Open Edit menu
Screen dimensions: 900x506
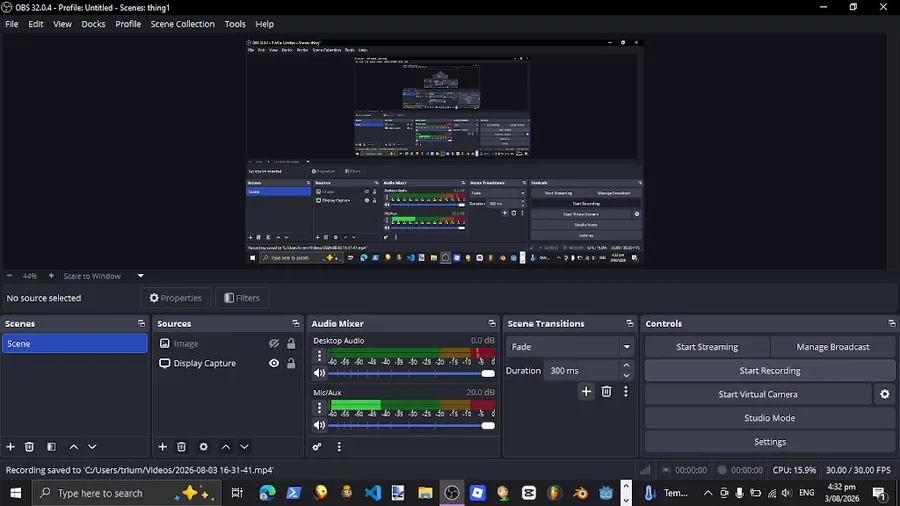[36, 24]
